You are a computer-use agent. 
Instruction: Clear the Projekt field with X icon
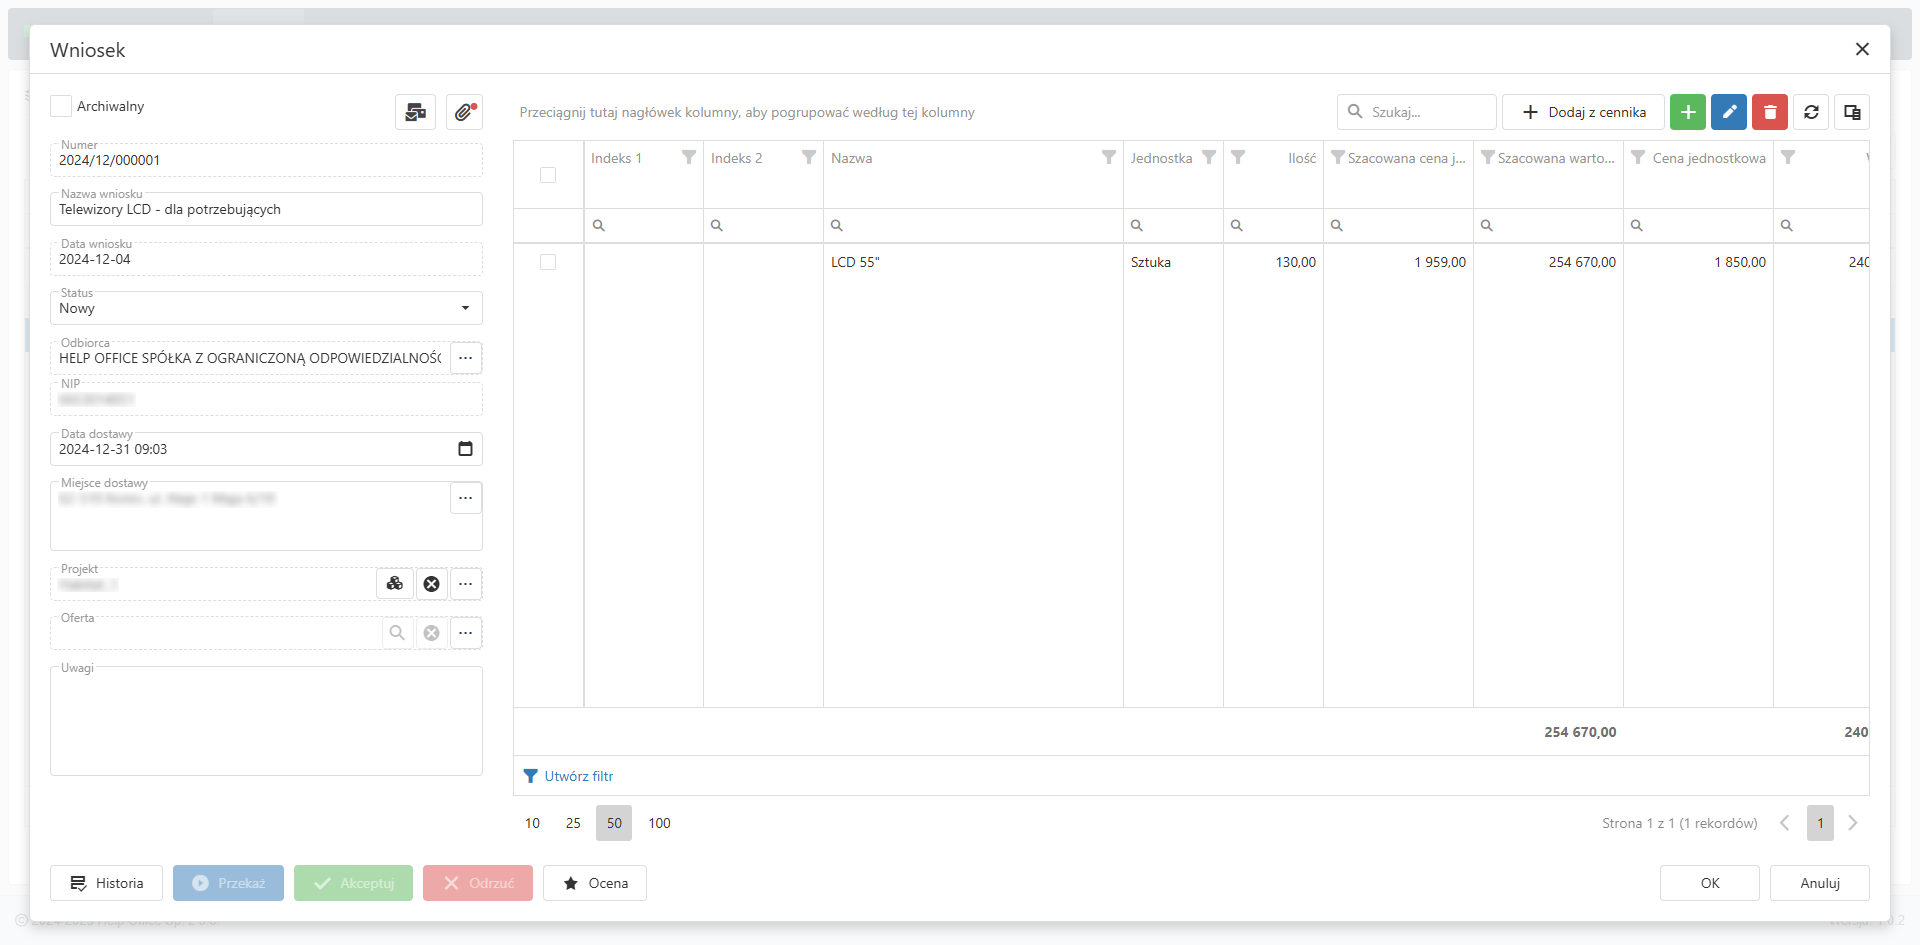point(431,584)
